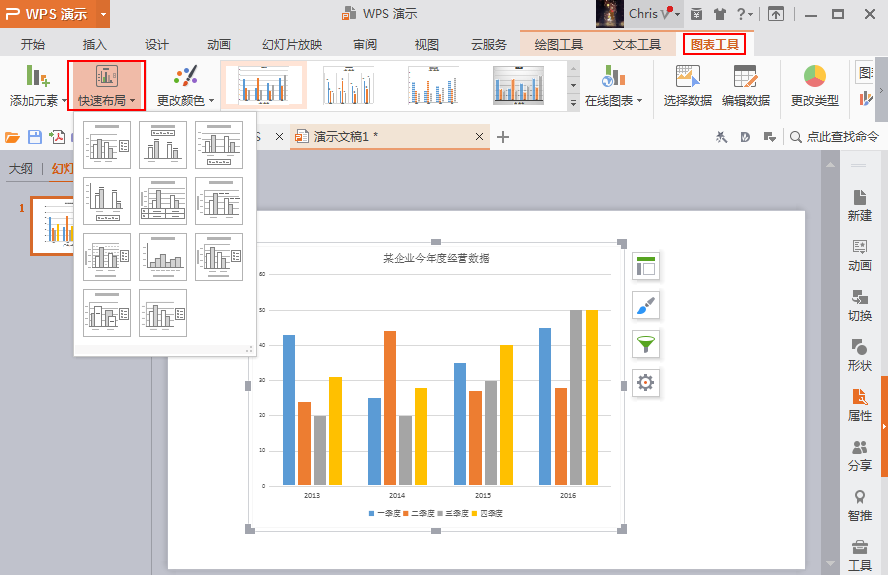
Task: Click the 形状 sidebar icon
Action: coord(859,355)
